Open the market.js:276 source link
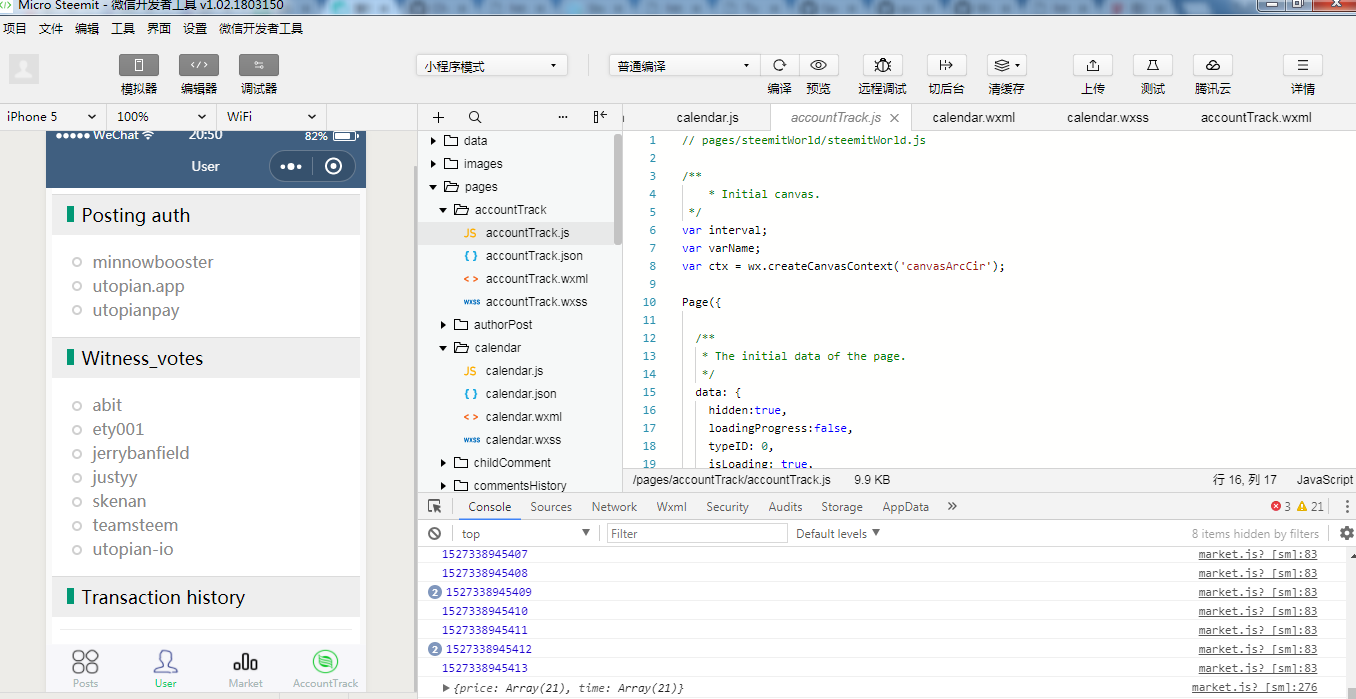Screen dimensions: 1356x699 tap(1255, 688)
